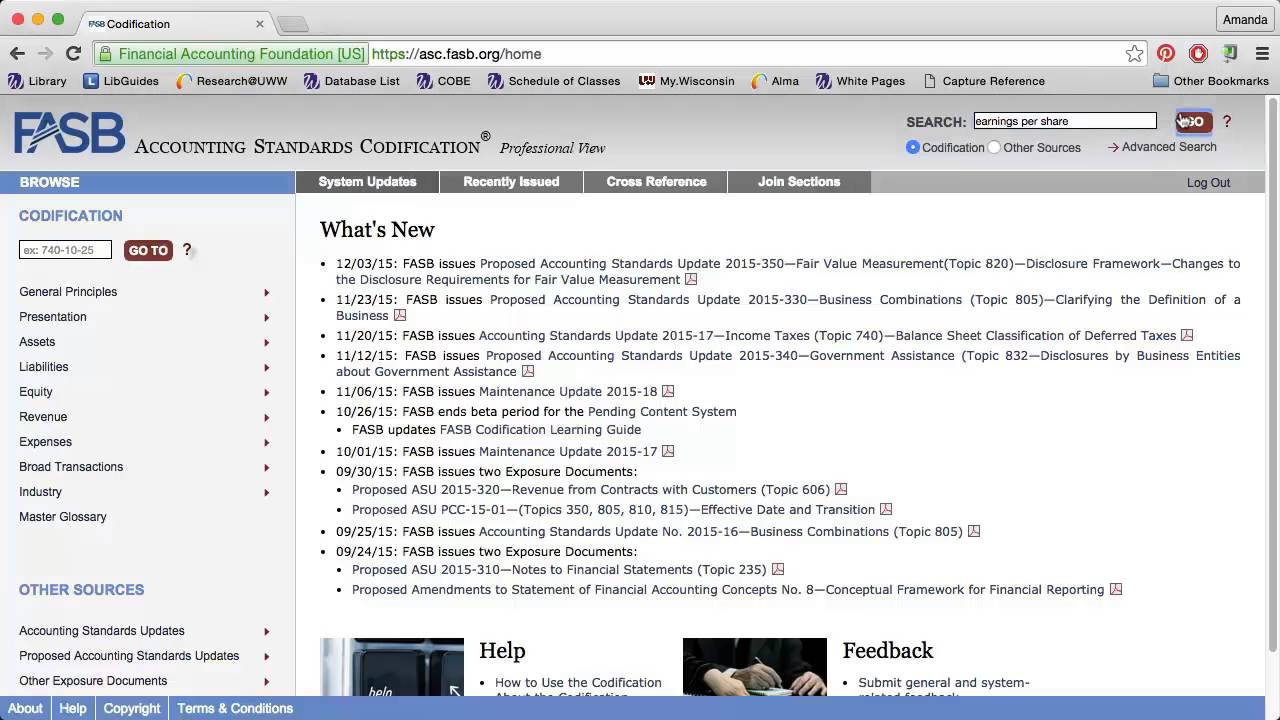The width and height of the screenshot is (1280, 720).
Task: Click help question mark next to GO TO
Action: tap(186, 250)
